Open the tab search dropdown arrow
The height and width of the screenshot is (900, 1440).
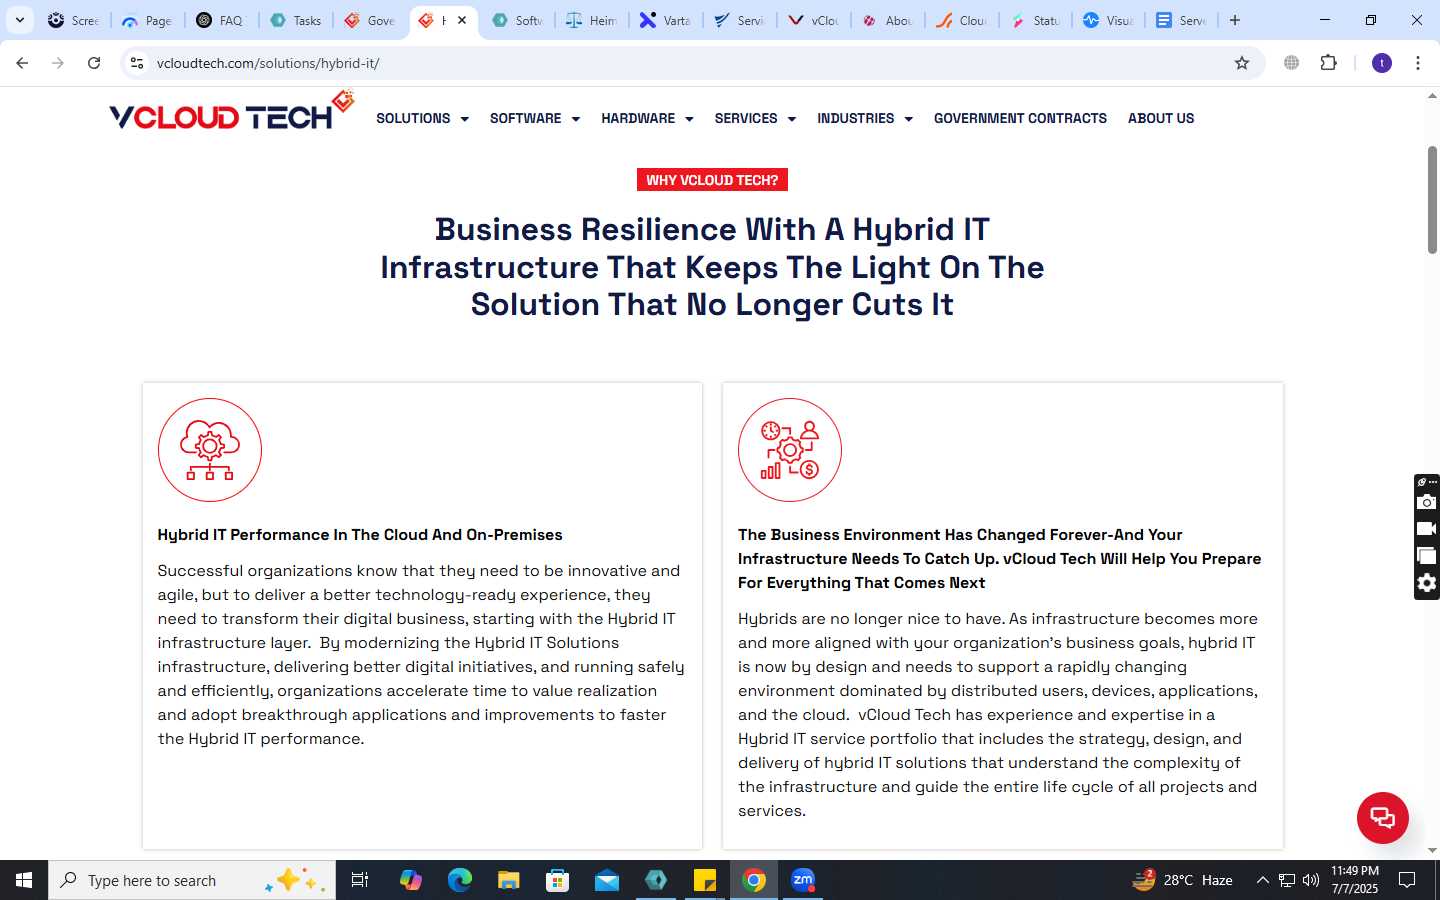pos(19,20)
